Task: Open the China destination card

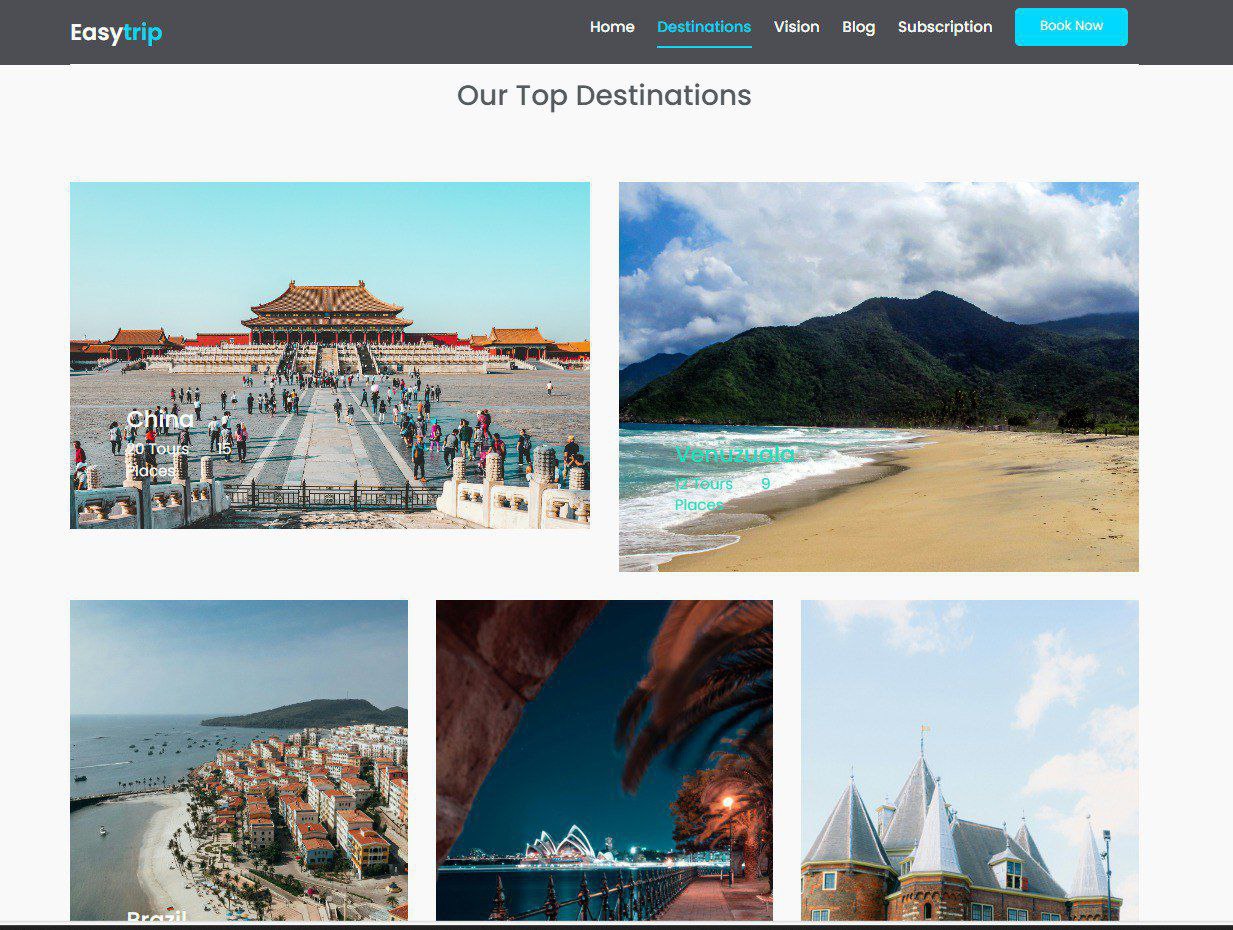Action: (x=330, y=356)
